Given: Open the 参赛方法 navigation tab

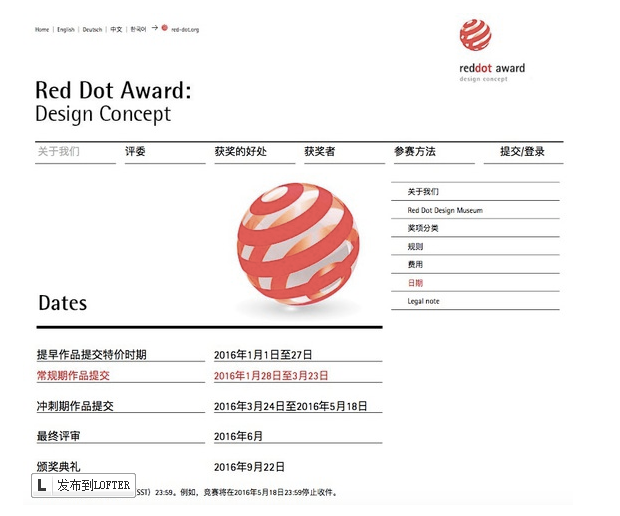Looking at the screenshot, I should tap(414, 151).
